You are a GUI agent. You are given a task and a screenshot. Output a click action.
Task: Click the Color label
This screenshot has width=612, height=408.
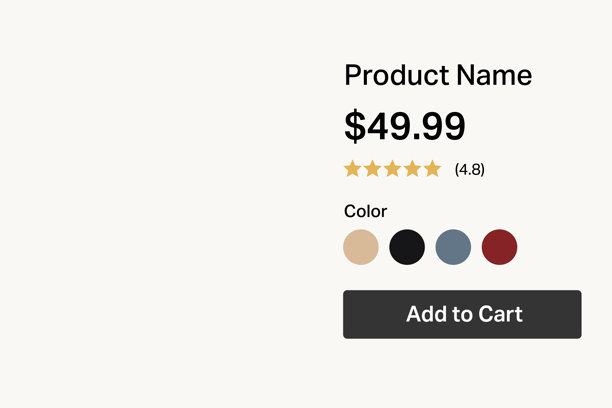365,211
